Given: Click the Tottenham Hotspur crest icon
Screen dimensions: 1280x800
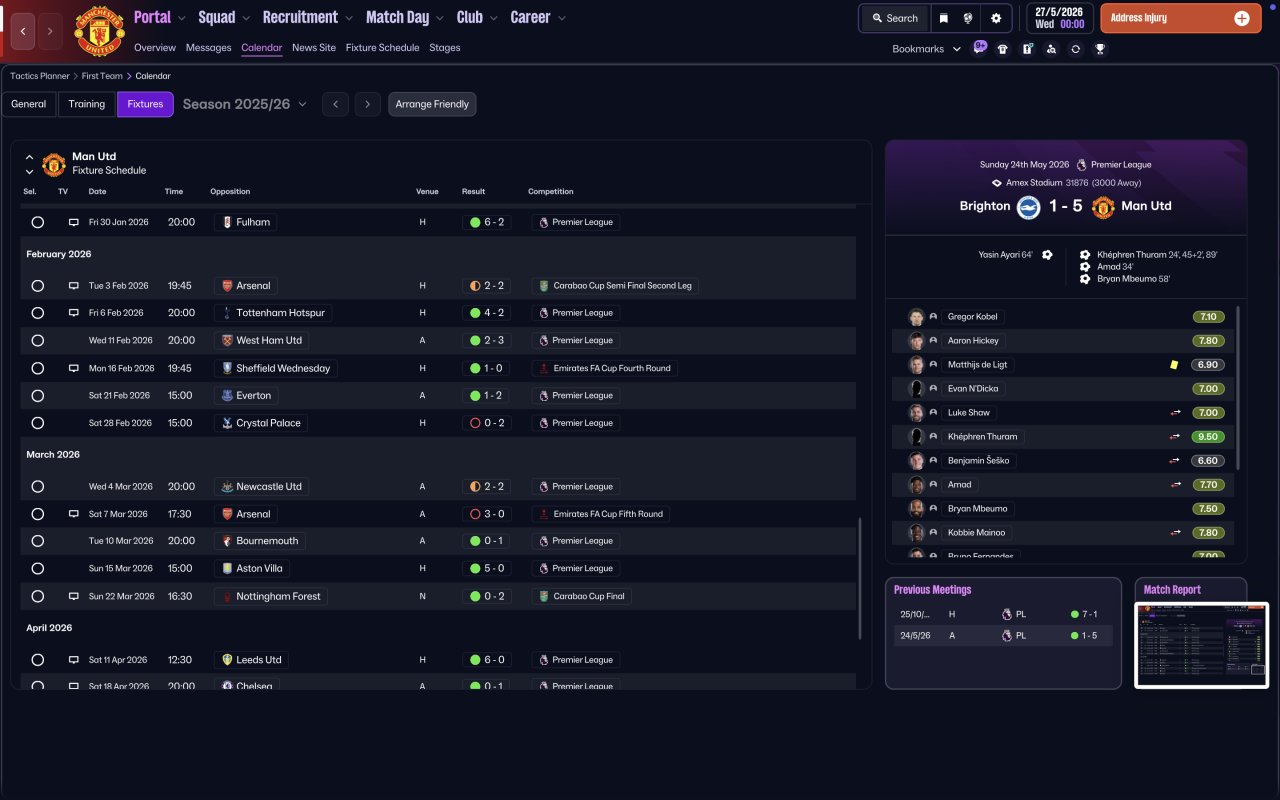Looking at the screenshot, I should coord(227,313).
